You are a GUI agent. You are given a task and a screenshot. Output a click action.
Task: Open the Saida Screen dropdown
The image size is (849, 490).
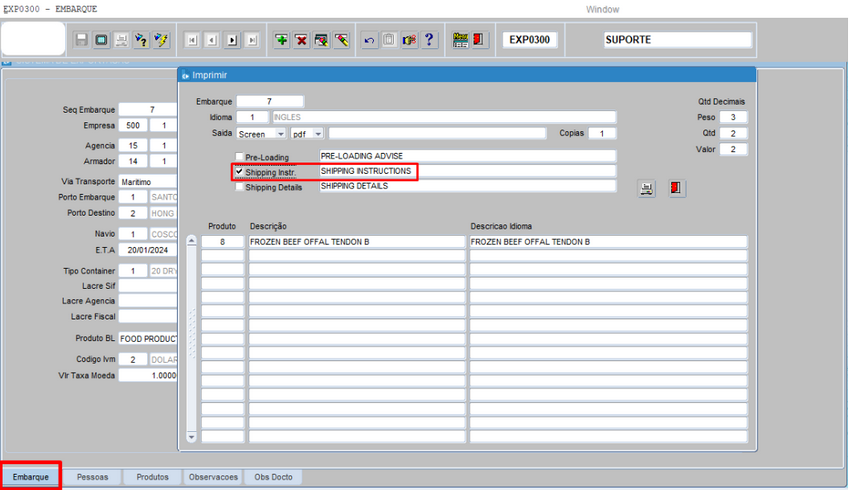click(280, 134)
